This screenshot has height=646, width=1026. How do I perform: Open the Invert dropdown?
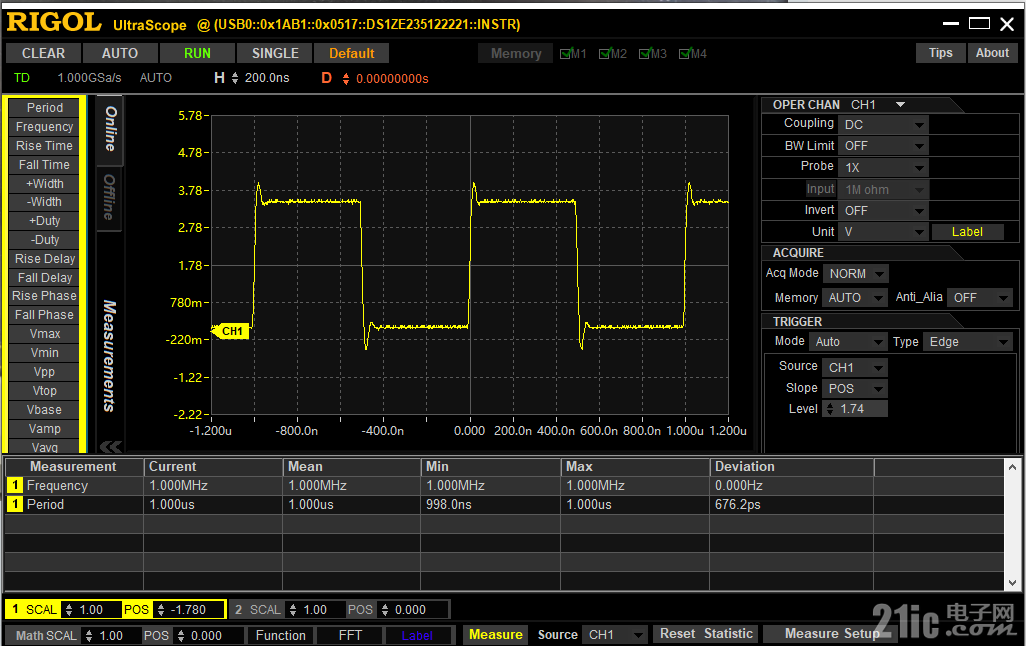click(x=883, y=211)
